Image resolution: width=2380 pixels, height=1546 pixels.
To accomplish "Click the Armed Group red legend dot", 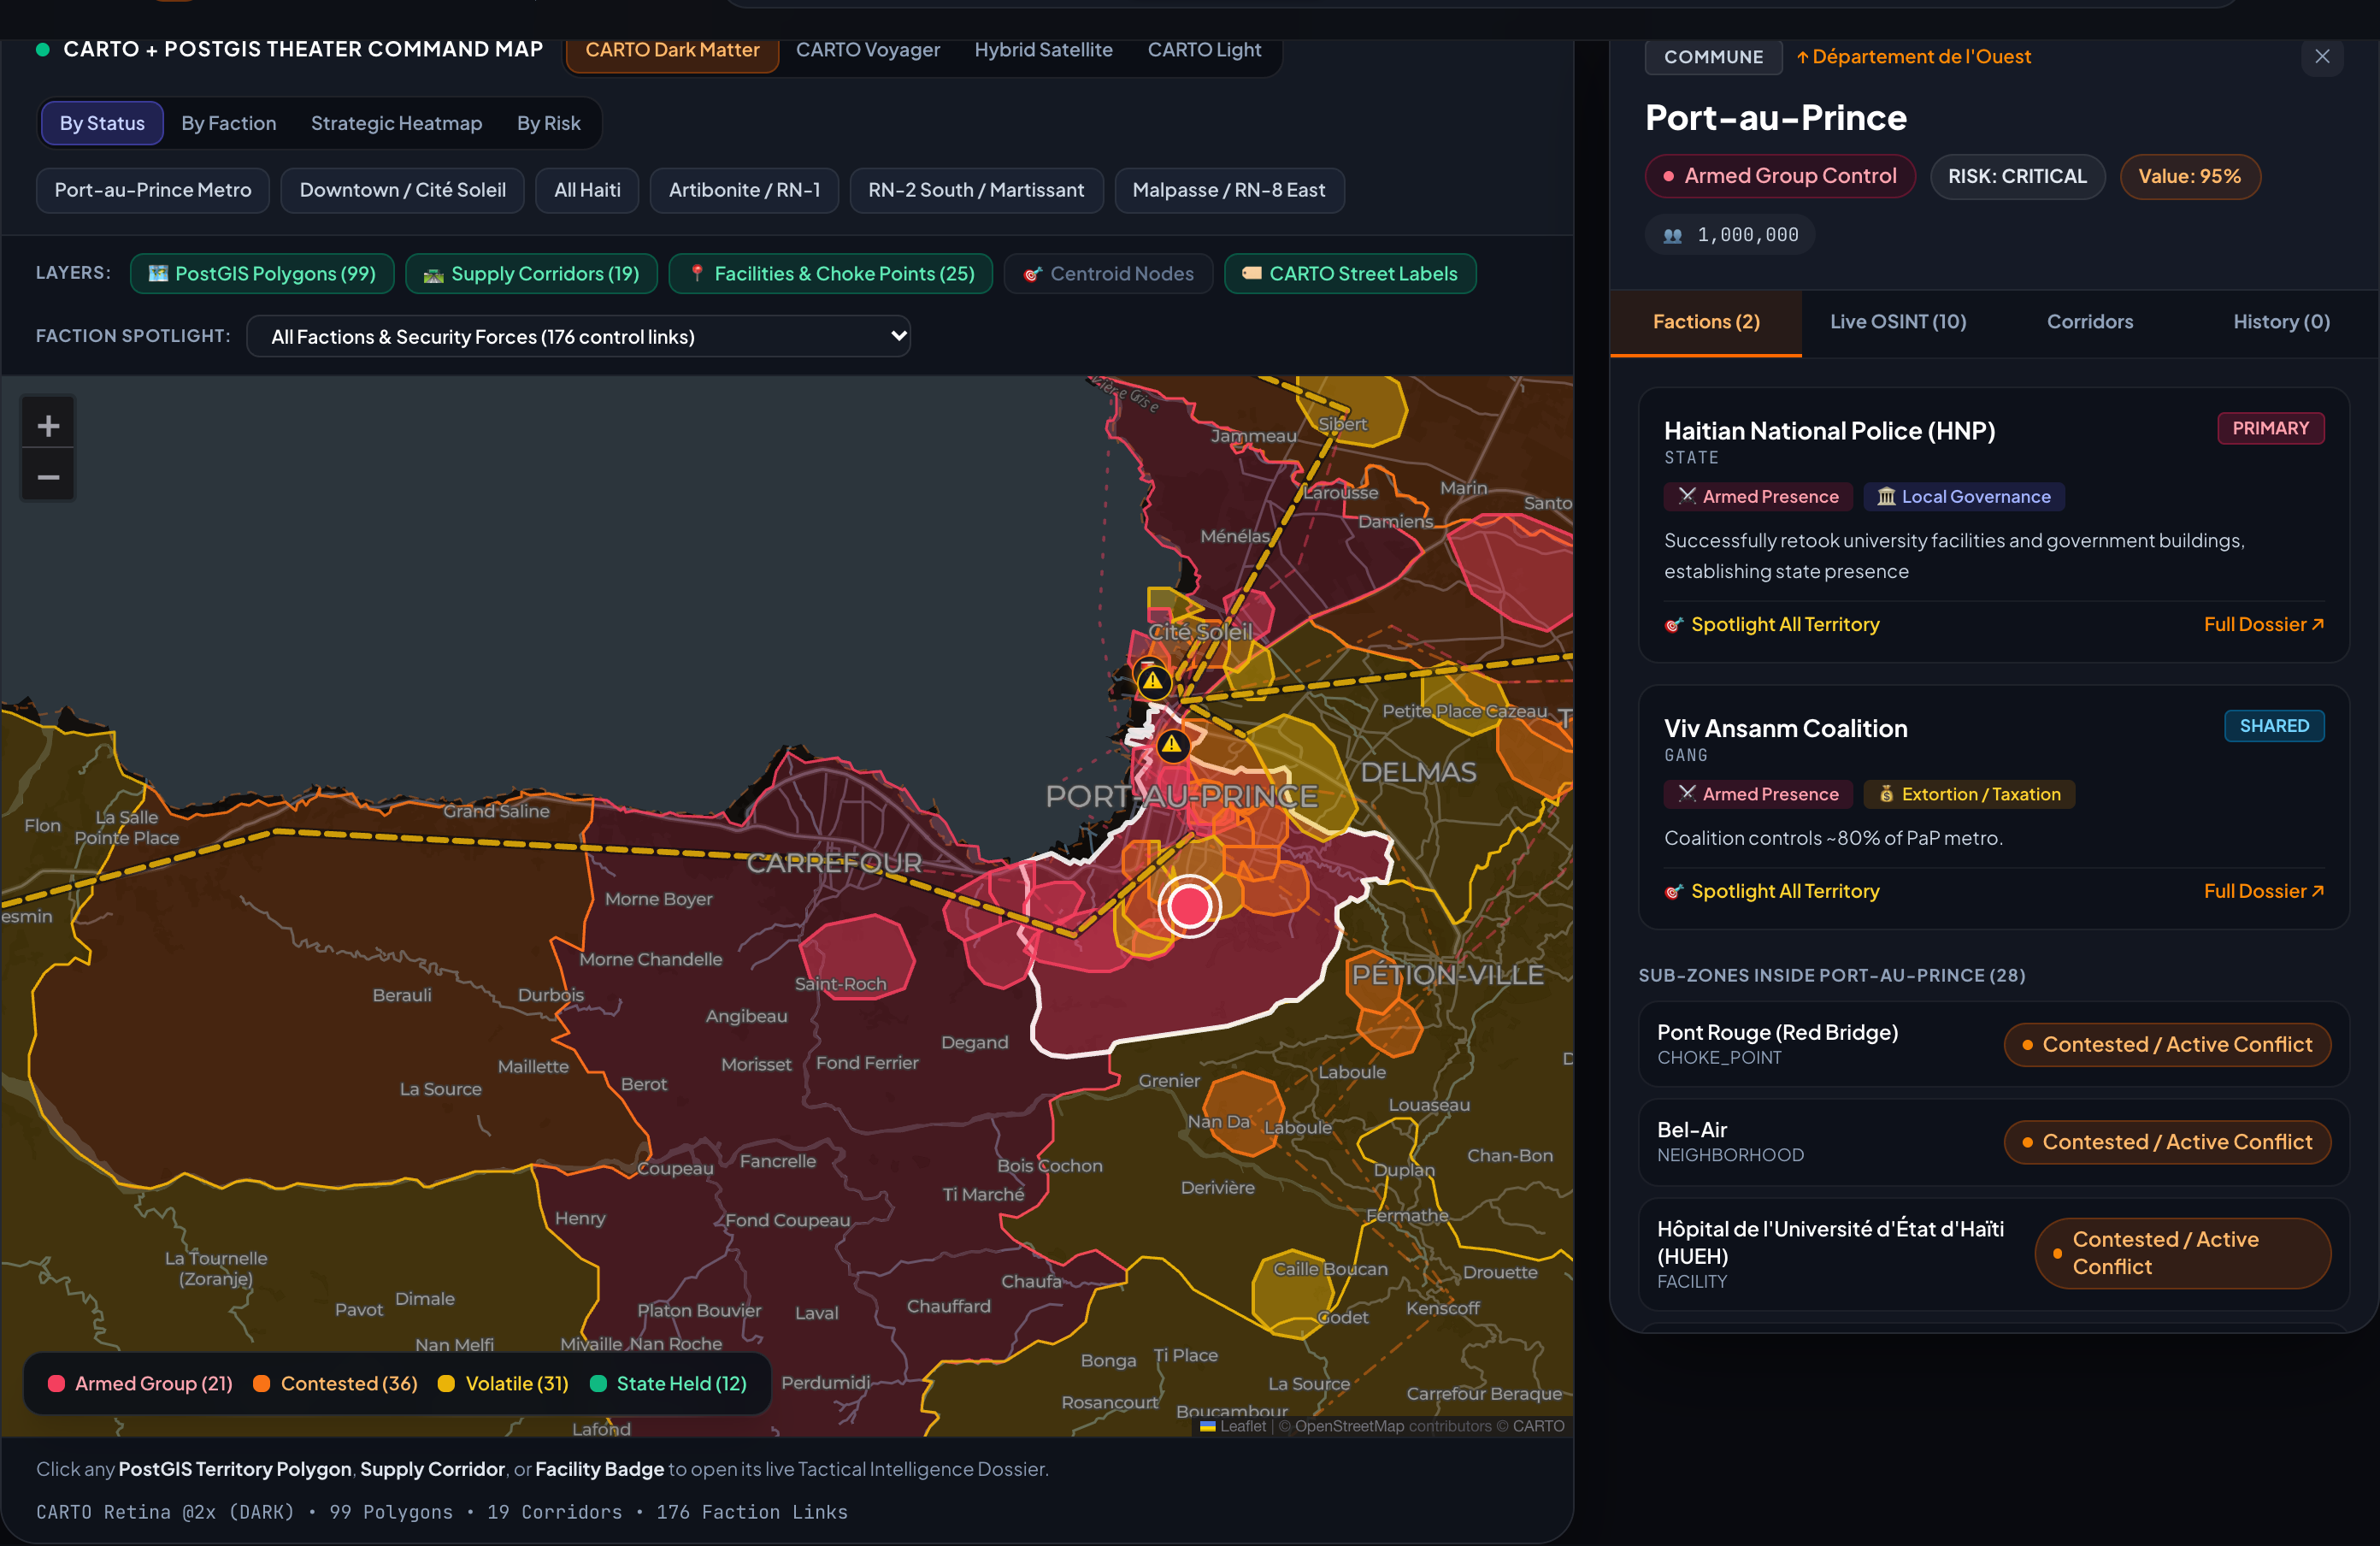I will [x=56, y=1383].
